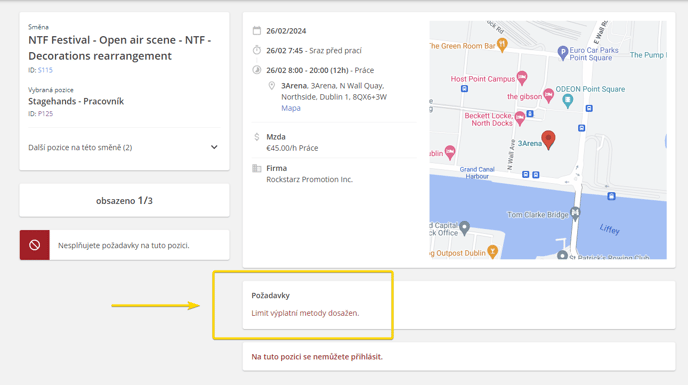
Task: Click the Limit výplatní metody dosažen message
Action: pos(305,313)
